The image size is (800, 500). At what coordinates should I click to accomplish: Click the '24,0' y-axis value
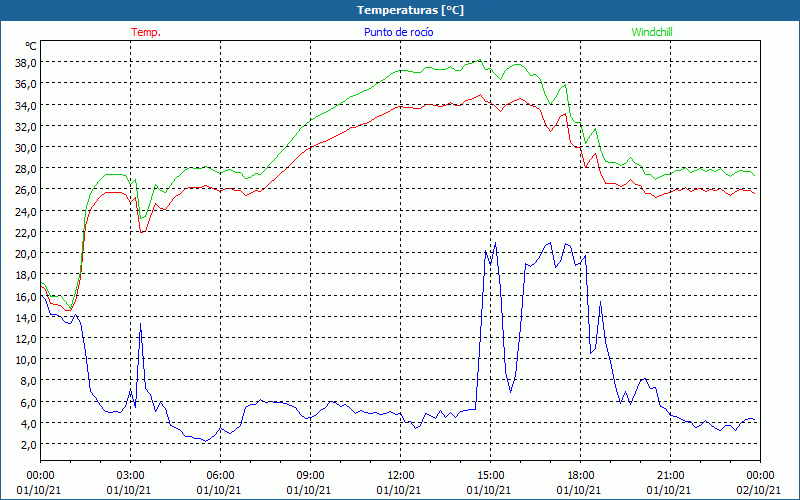point(27,211)
